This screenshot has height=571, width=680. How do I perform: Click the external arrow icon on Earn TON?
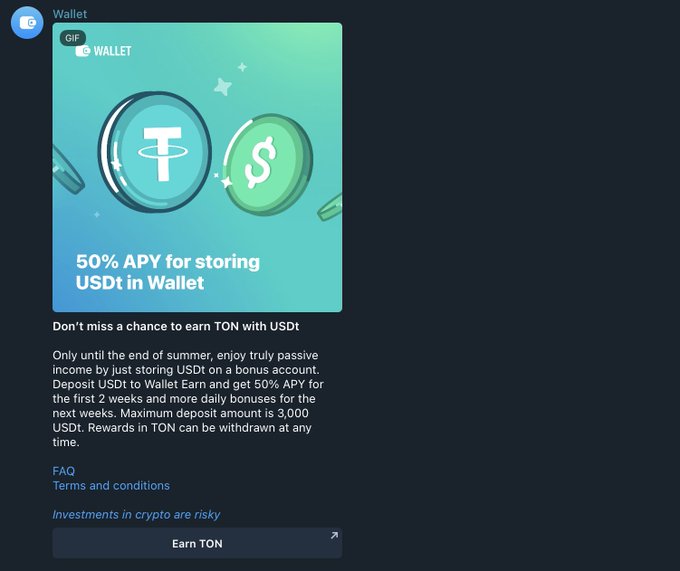[x=334, y=535]
